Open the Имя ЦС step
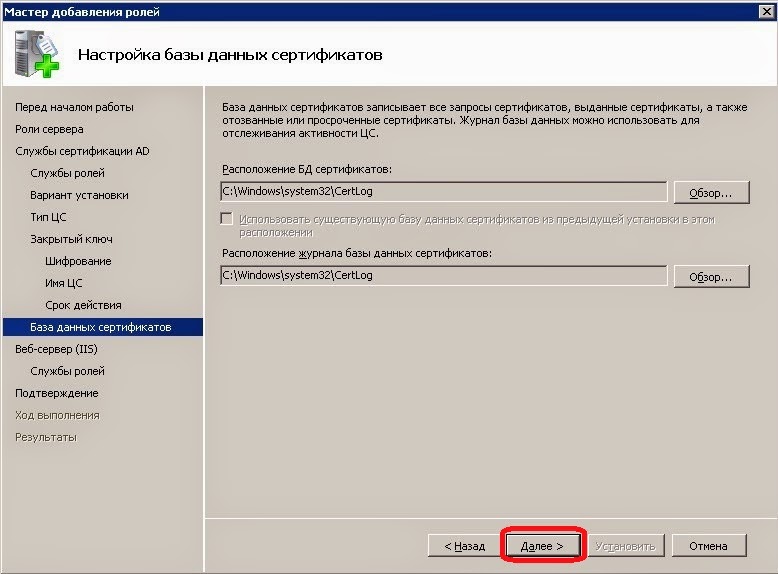The image size is (778, 574). [x=64, y=283]
